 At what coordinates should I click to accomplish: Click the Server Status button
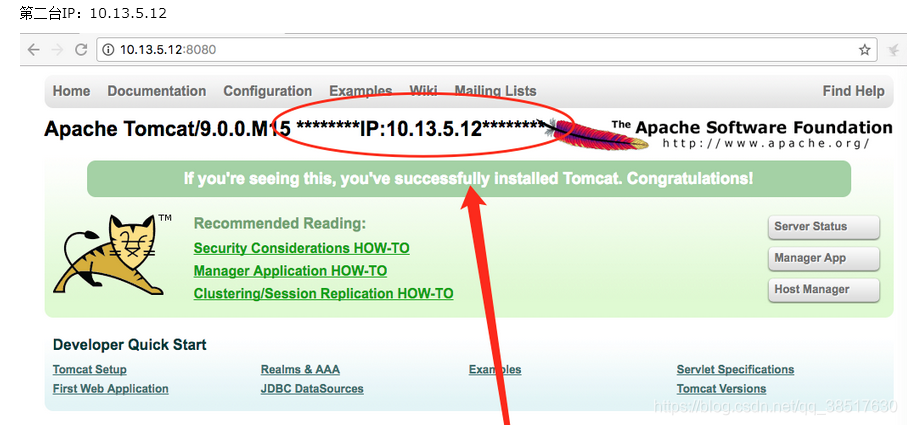824,227
